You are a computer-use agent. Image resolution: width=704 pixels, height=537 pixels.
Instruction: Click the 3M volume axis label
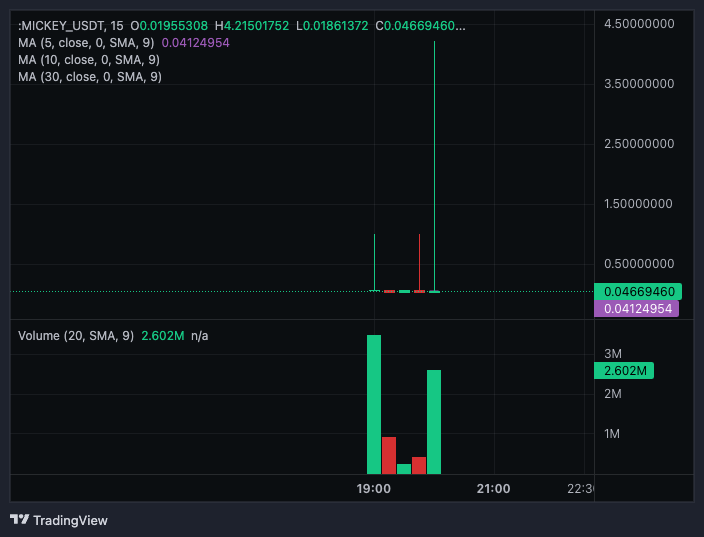(613, 354)
